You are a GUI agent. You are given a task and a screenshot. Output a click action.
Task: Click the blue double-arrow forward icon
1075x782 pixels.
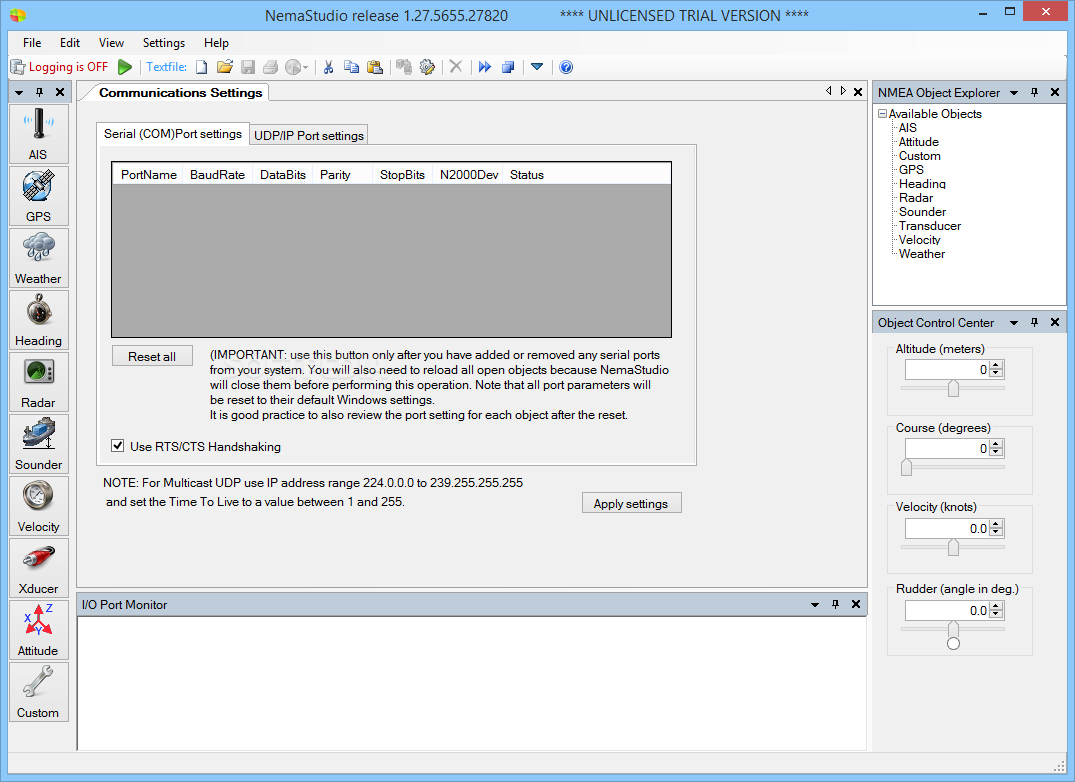coord(485,67)
